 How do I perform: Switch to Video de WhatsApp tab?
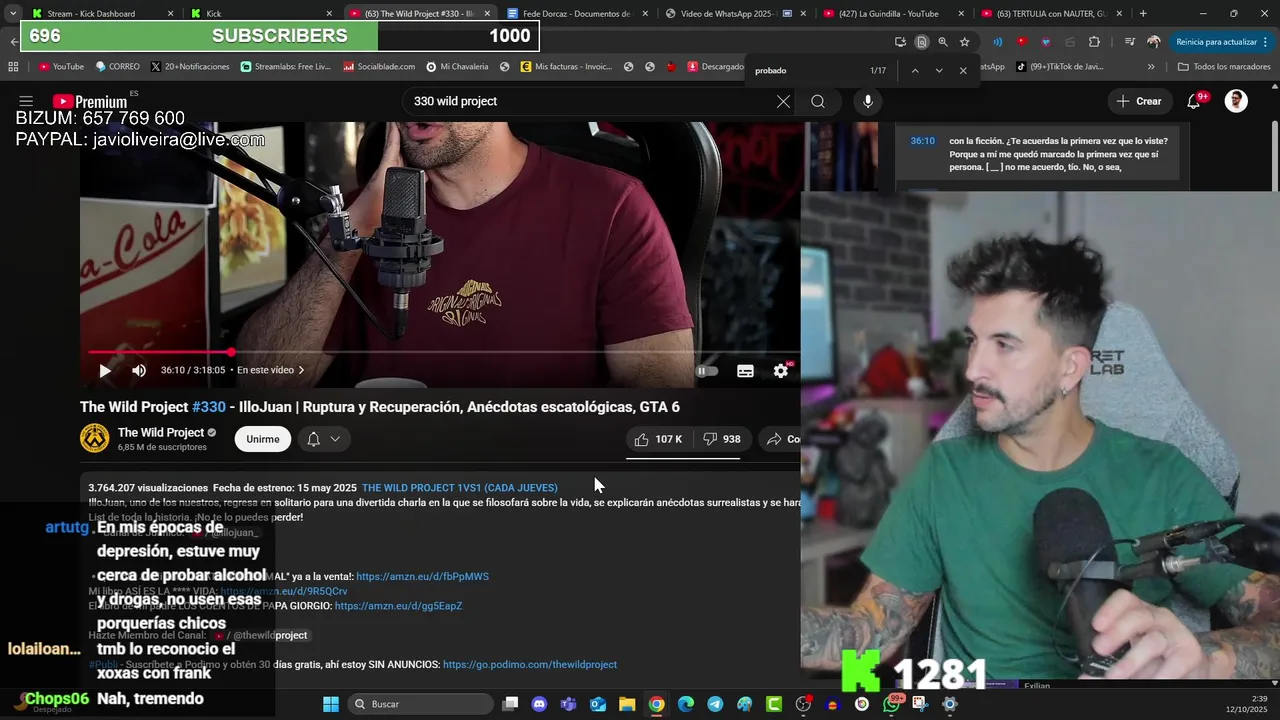pos(735,14)
